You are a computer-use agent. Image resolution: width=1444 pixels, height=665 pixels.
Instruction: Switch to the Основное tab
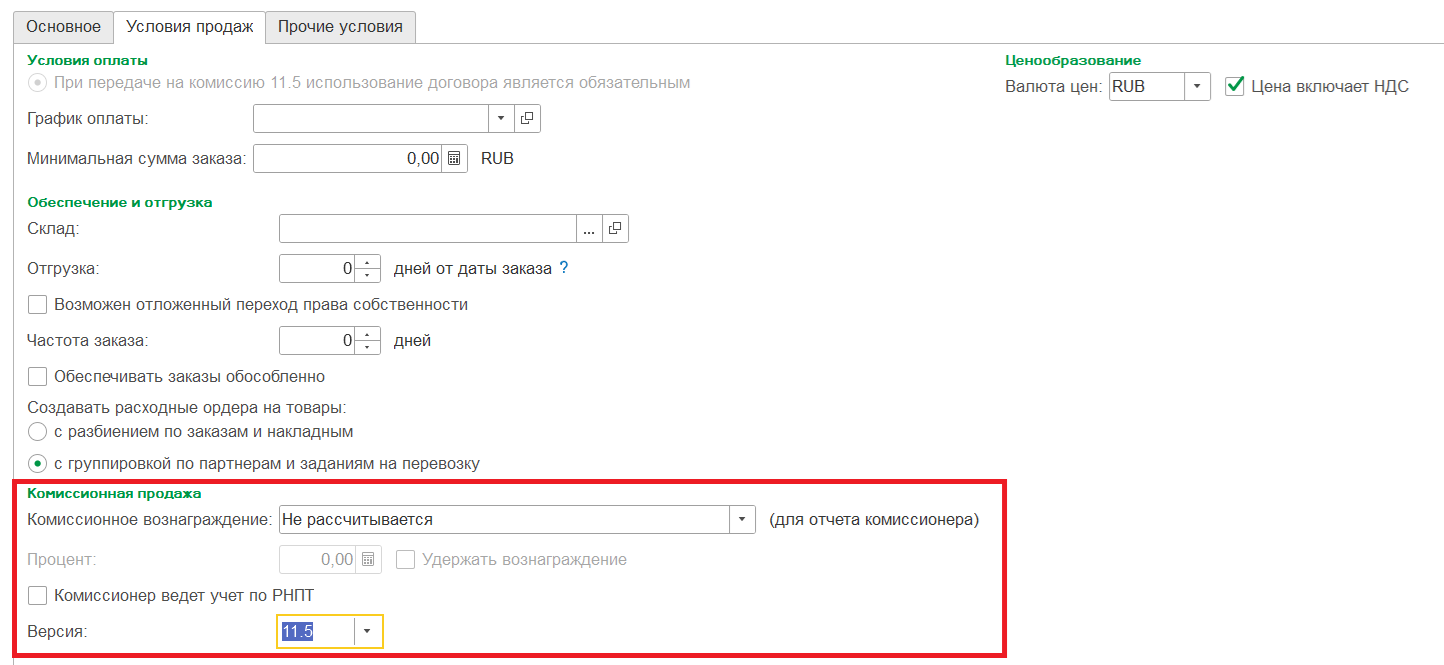63,27
